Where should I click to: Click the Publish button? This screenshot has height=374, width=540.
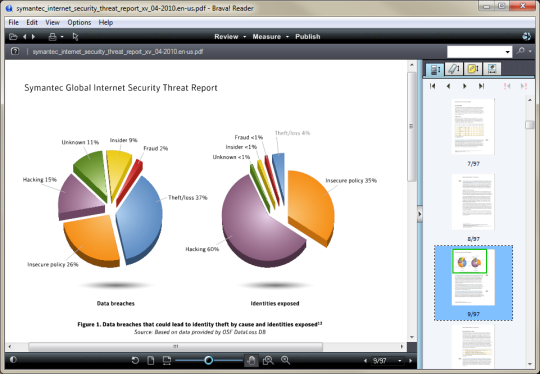tap(308, 37)
